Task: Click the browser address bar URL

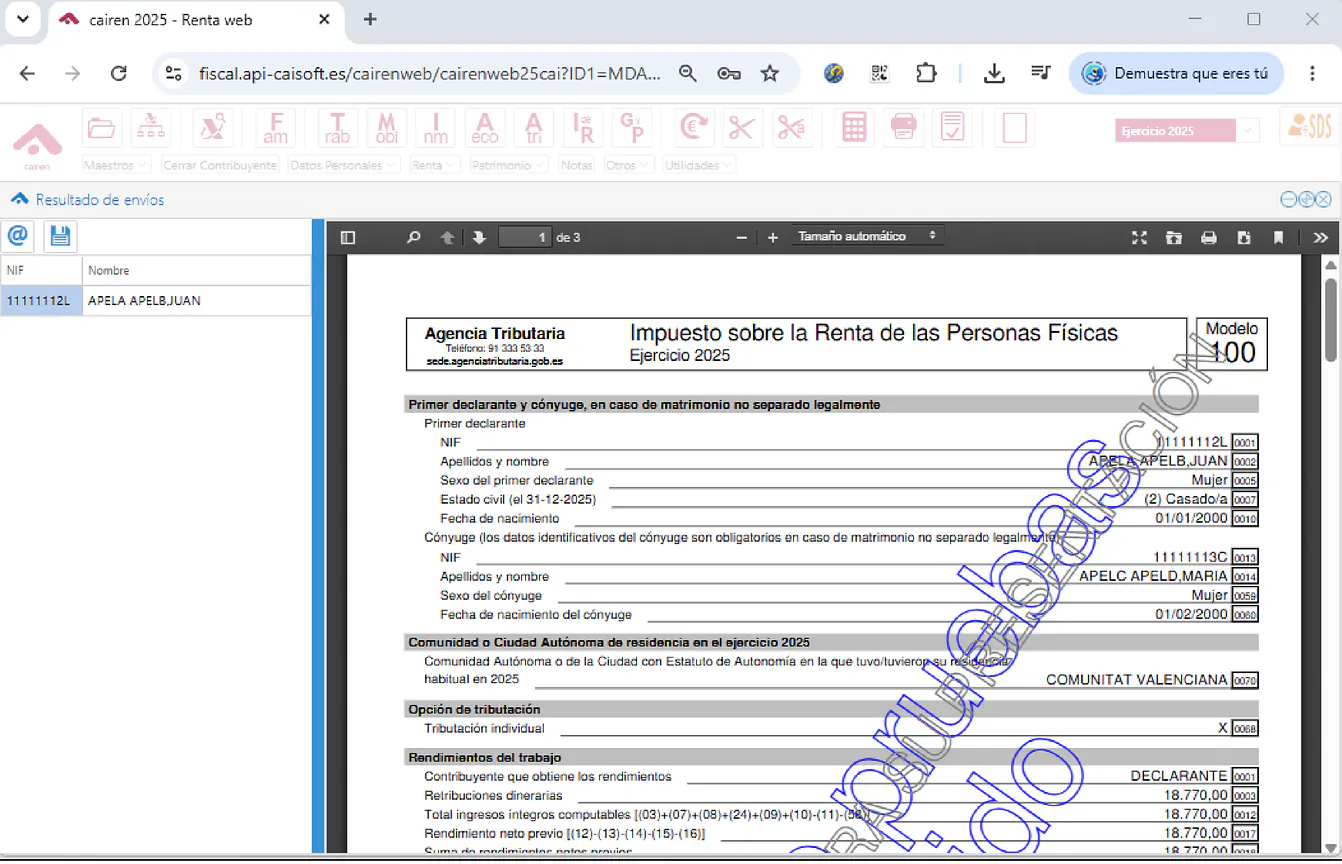Action: click(430, 73)
